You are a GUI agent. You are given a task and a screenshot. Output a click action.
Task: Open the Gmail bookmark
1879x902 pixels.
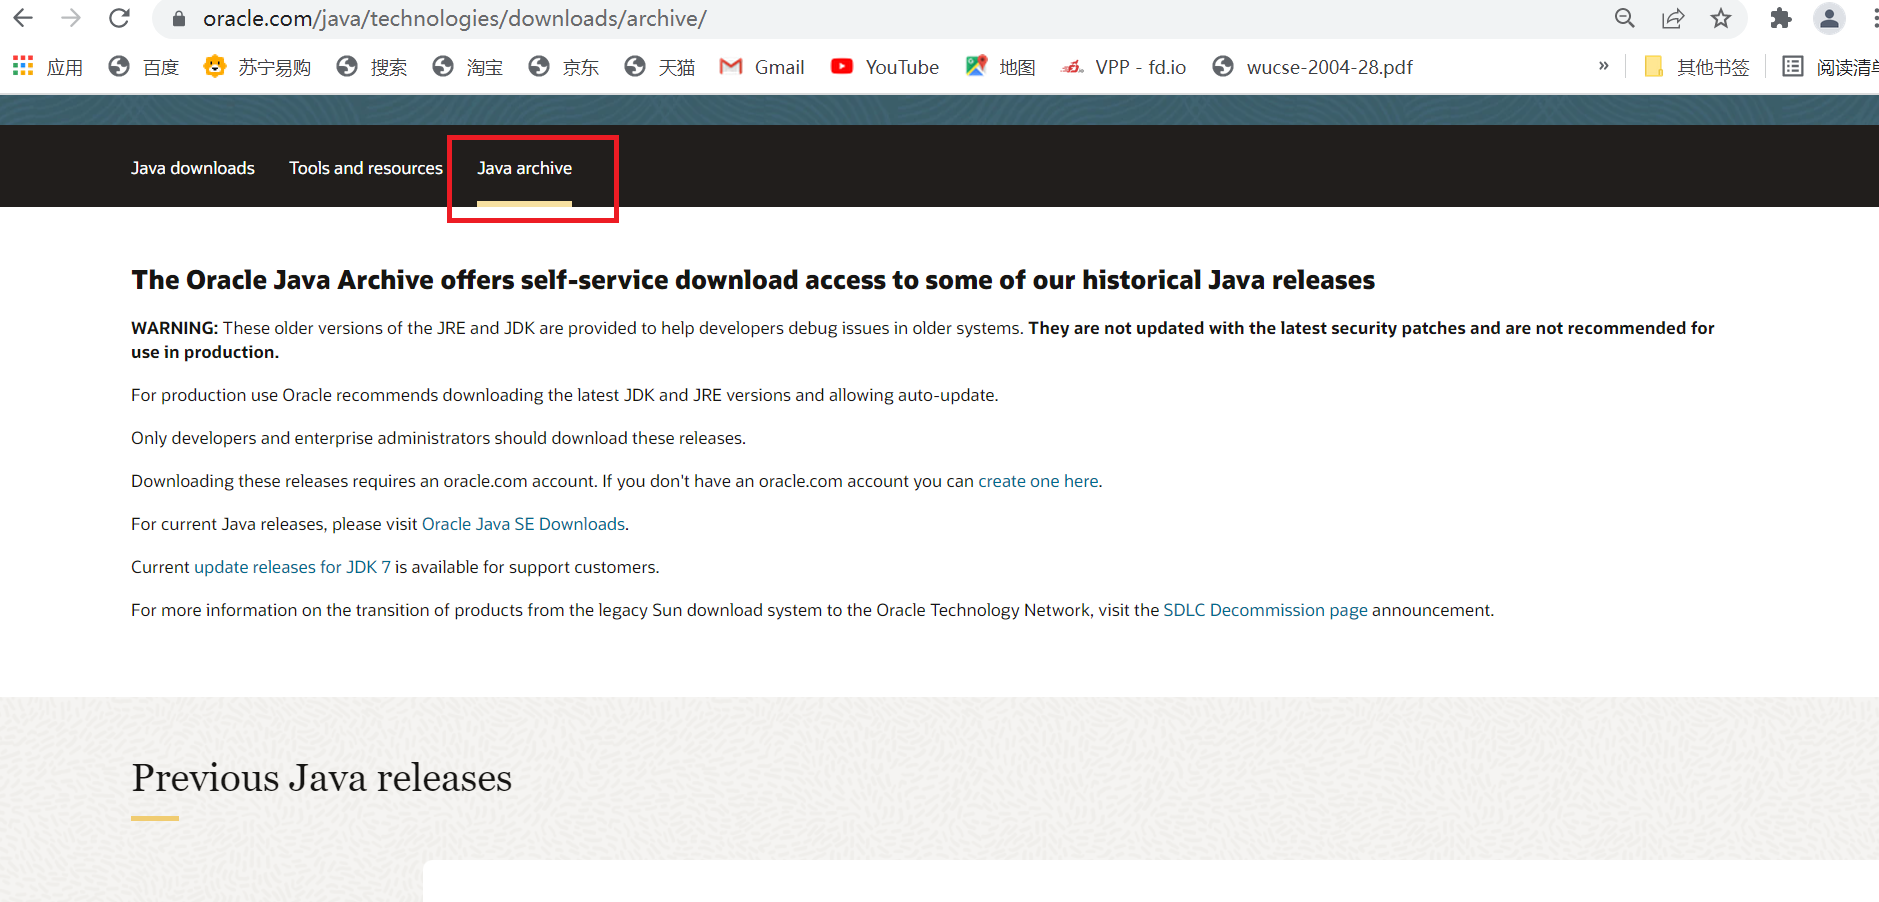(x=762, y=67)
